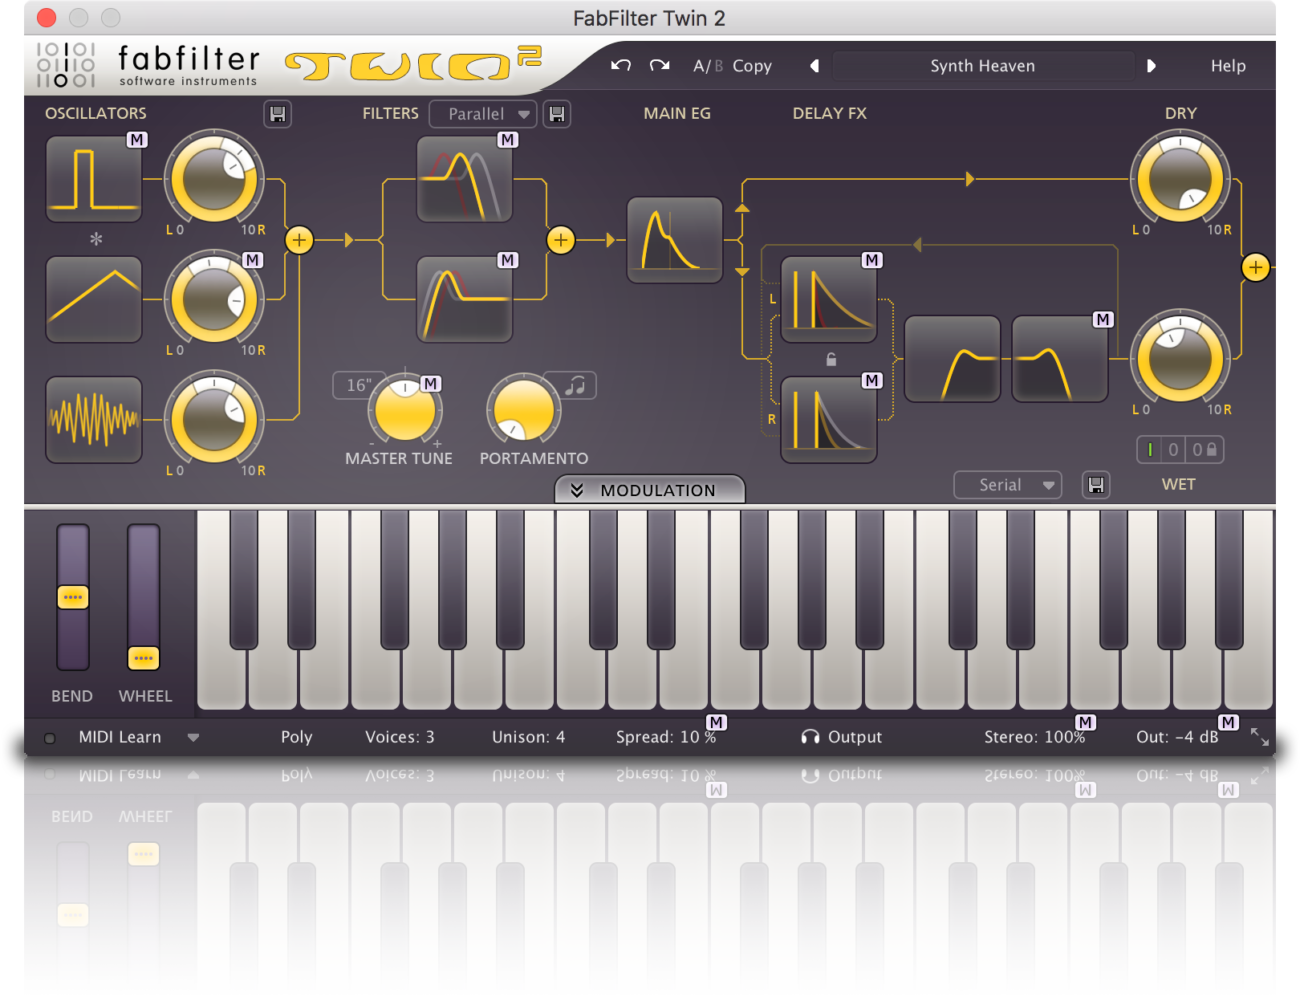Go to the next preset
The width and height of the screenshot is (1300, 997).
(x=1151, y=66)
